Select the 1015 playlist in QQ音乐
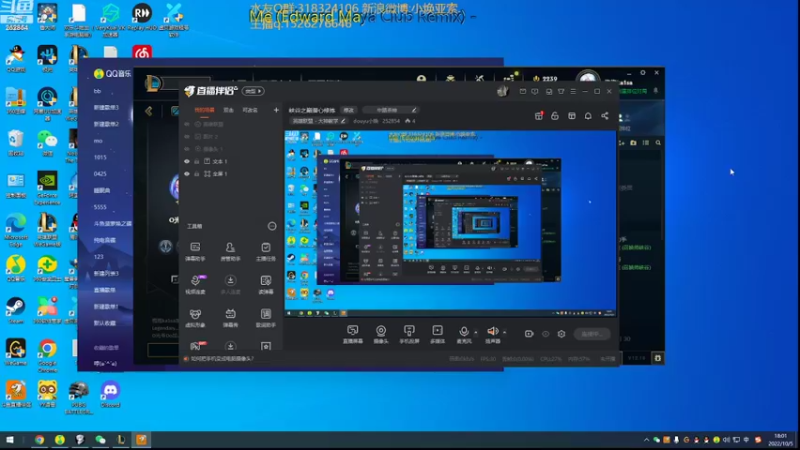Screen dimensions: 800x450 click(100, 157)
